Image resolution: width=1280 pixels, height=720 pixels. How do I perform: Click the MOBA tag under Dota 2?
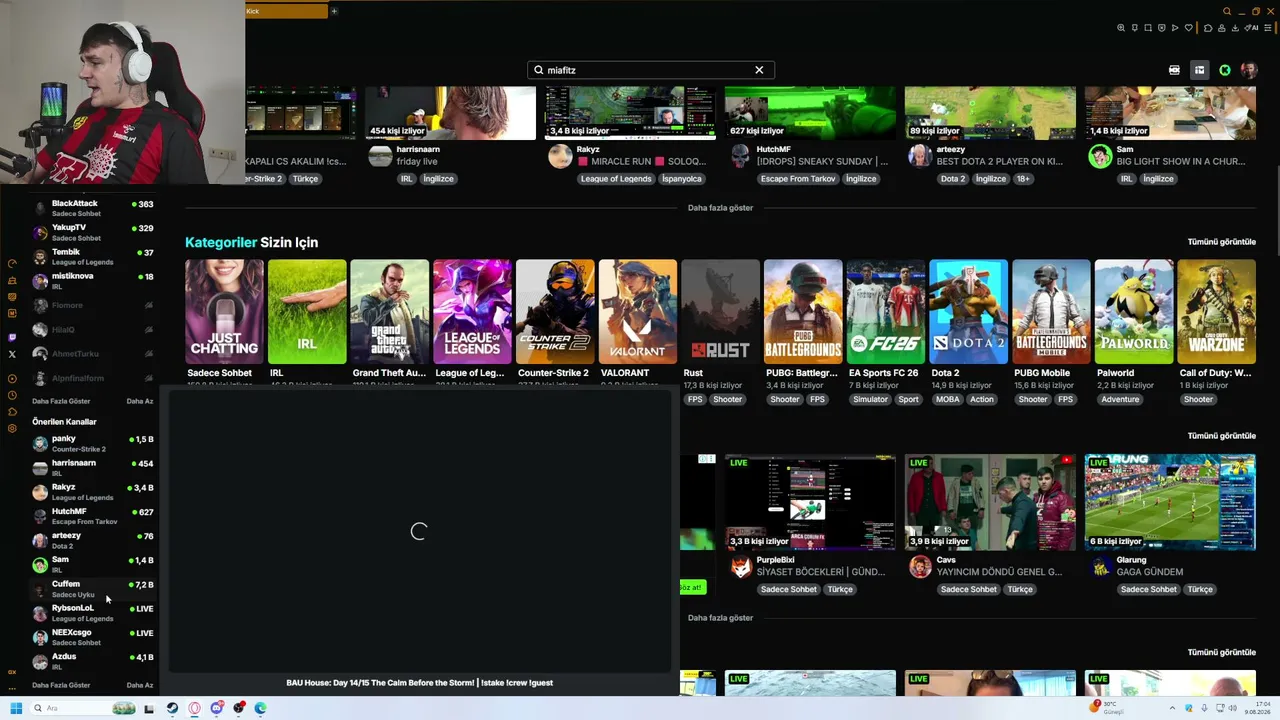(x=947, y=399)
